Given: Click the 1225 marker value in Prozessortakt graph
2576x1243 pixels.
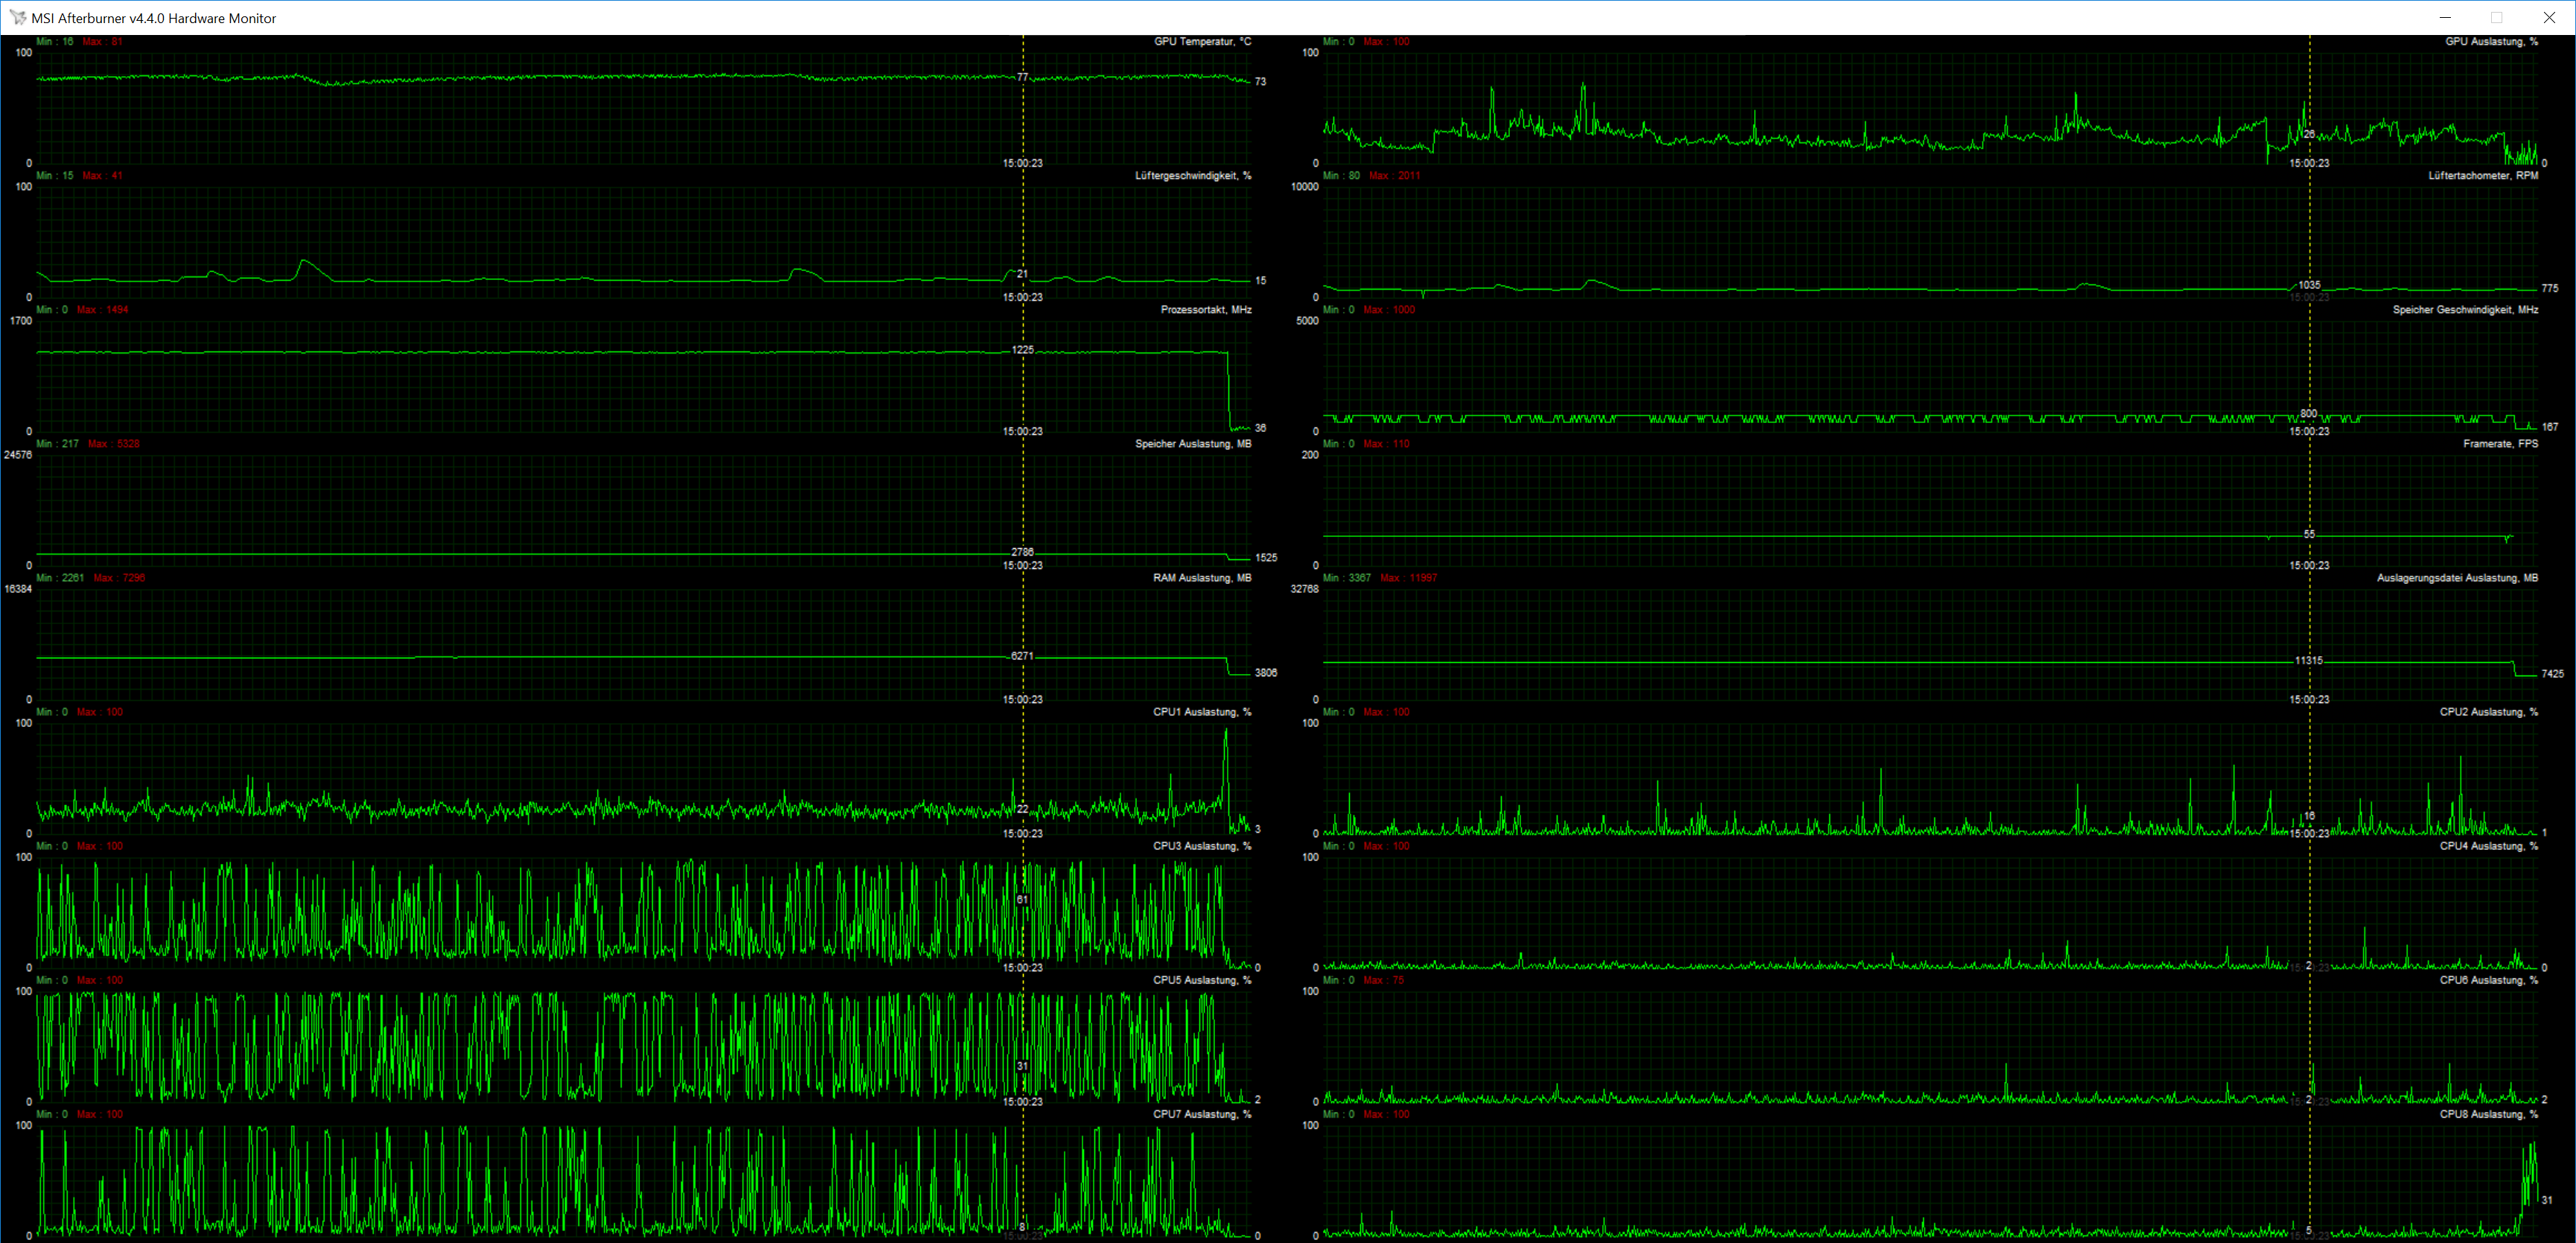Looking at the screenshot, I should tap(1022, 350).
